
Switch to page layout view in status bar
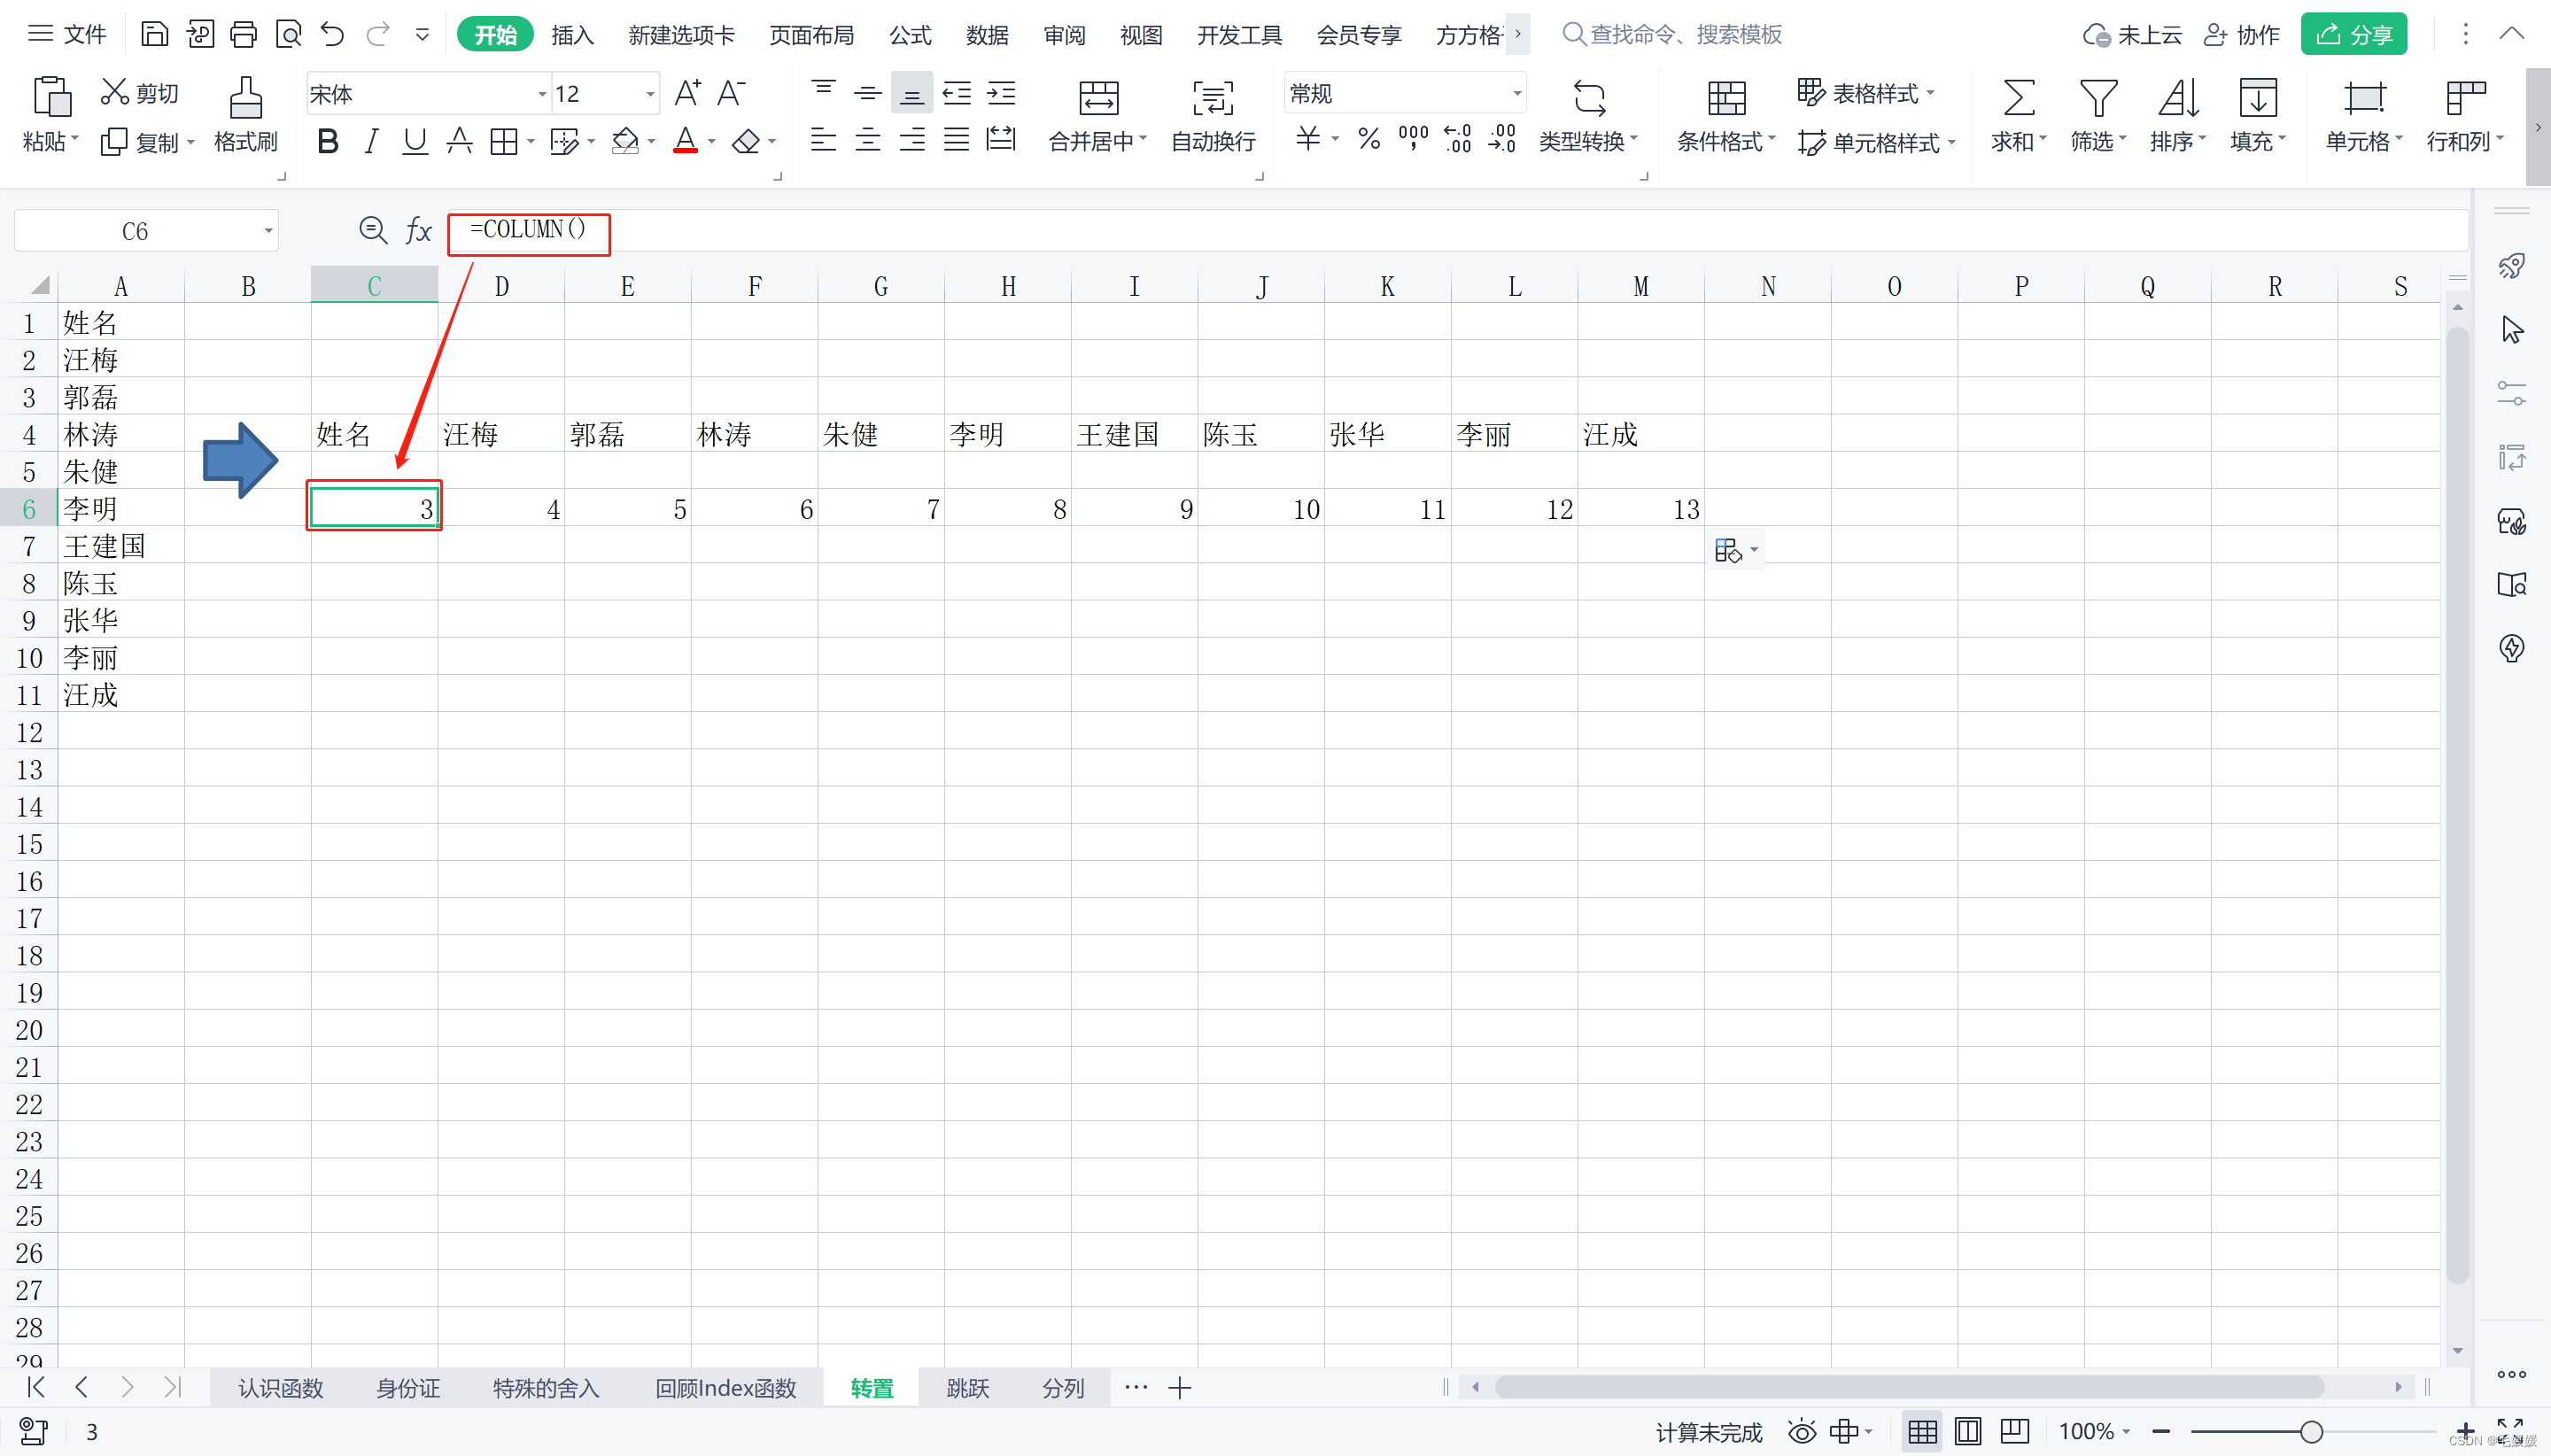[1967, 1432]
